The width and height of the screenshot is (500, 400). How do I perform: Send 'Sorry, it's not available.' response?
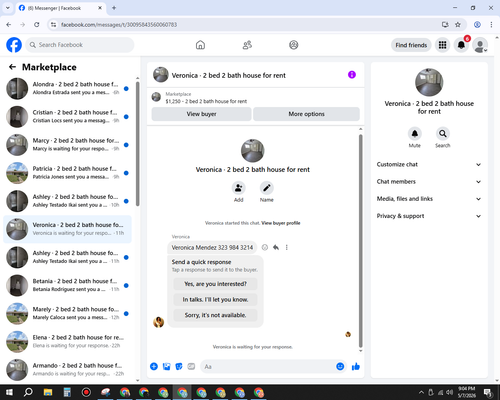tap(215, 315)
